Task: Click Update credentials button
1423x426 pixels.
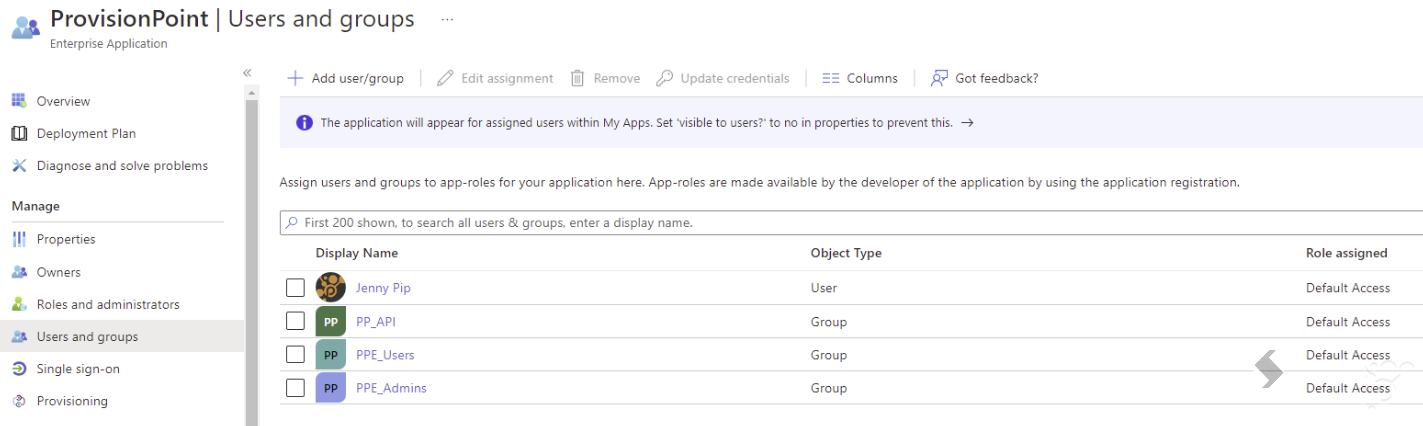Action: (x=723, y=78)
